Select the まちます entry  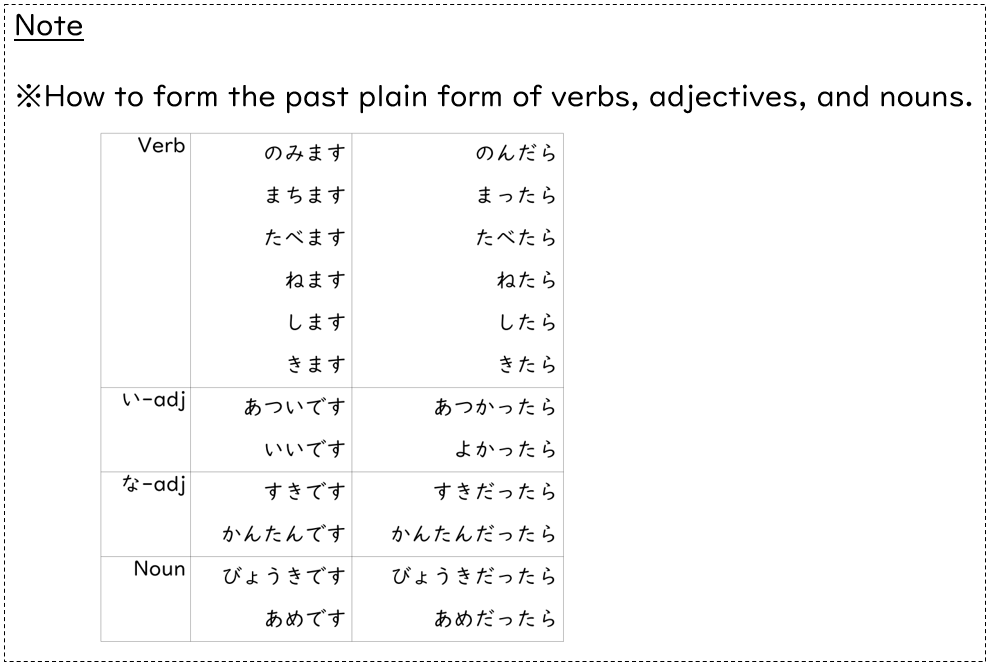tap(305, 196)
